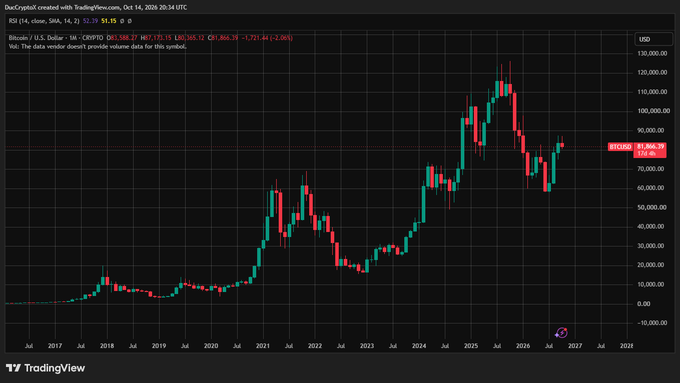Image resolution: width=680 pixels, height=383 pixels.
Task: Click the yellow RSI value 51.15
Action: click(x=109, y=21)
